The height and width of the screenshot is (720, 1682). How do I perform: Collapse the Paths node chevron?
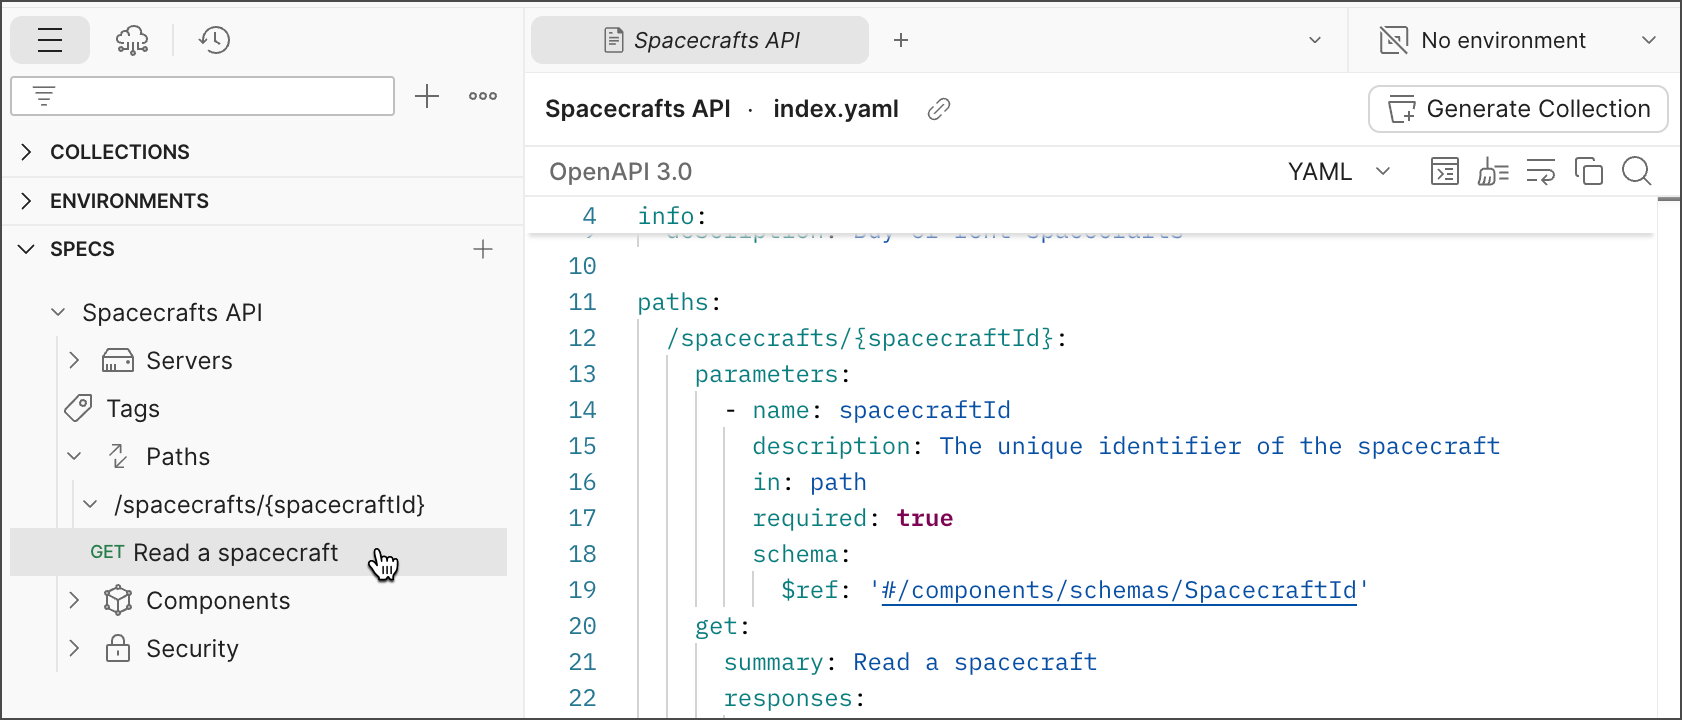(x=74, y=456)
